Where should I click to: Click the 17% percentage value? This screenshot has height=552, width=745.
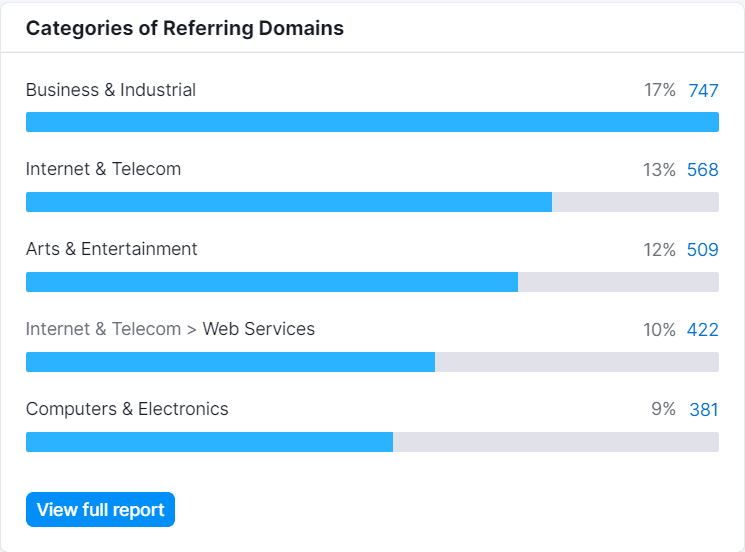[659, 90]
